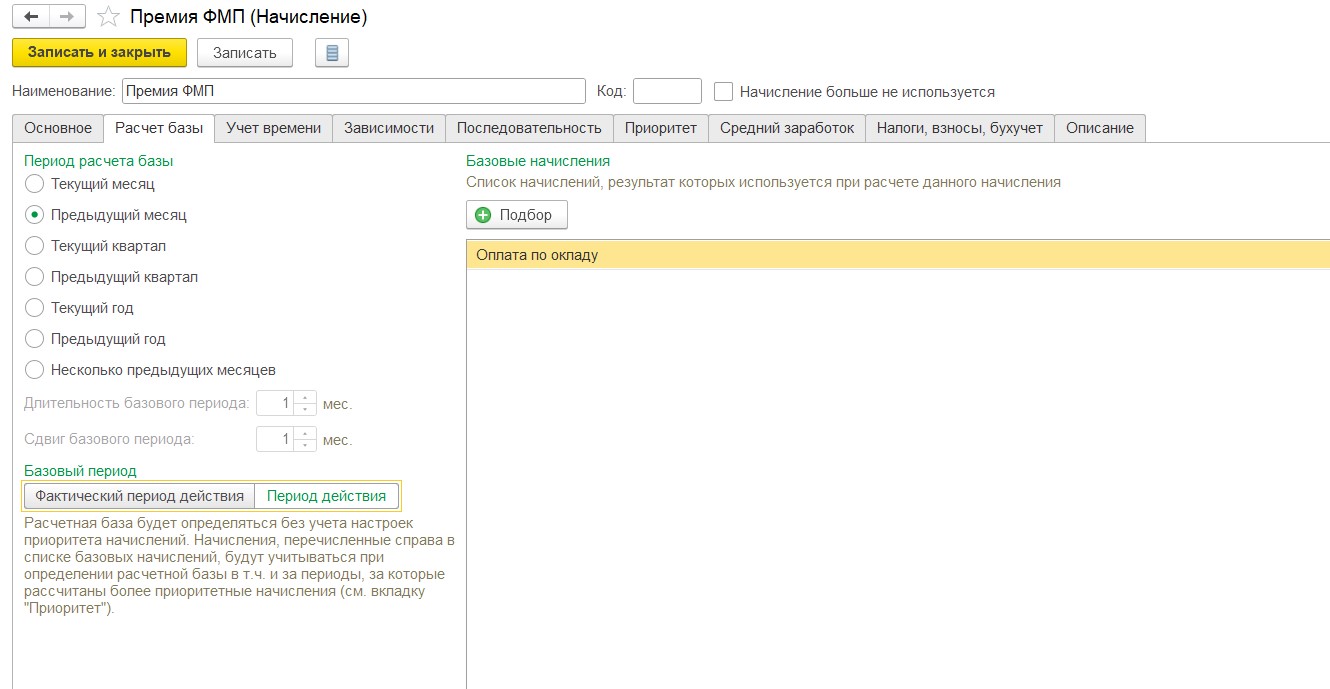Open the list icon button next to Записать
This screenshot has height=689, width=1330.
tap(332, 53)
